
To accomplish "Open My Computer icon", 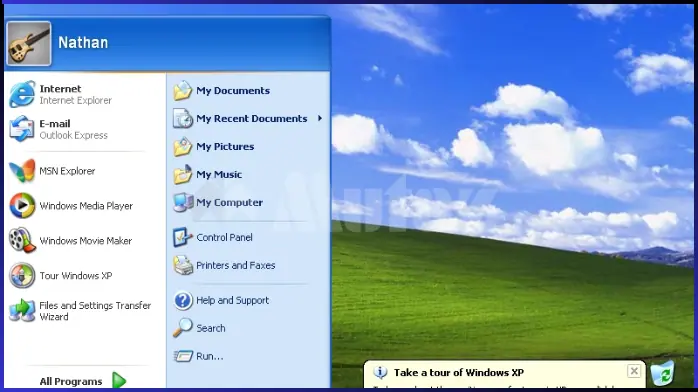I will pos(183,202).
